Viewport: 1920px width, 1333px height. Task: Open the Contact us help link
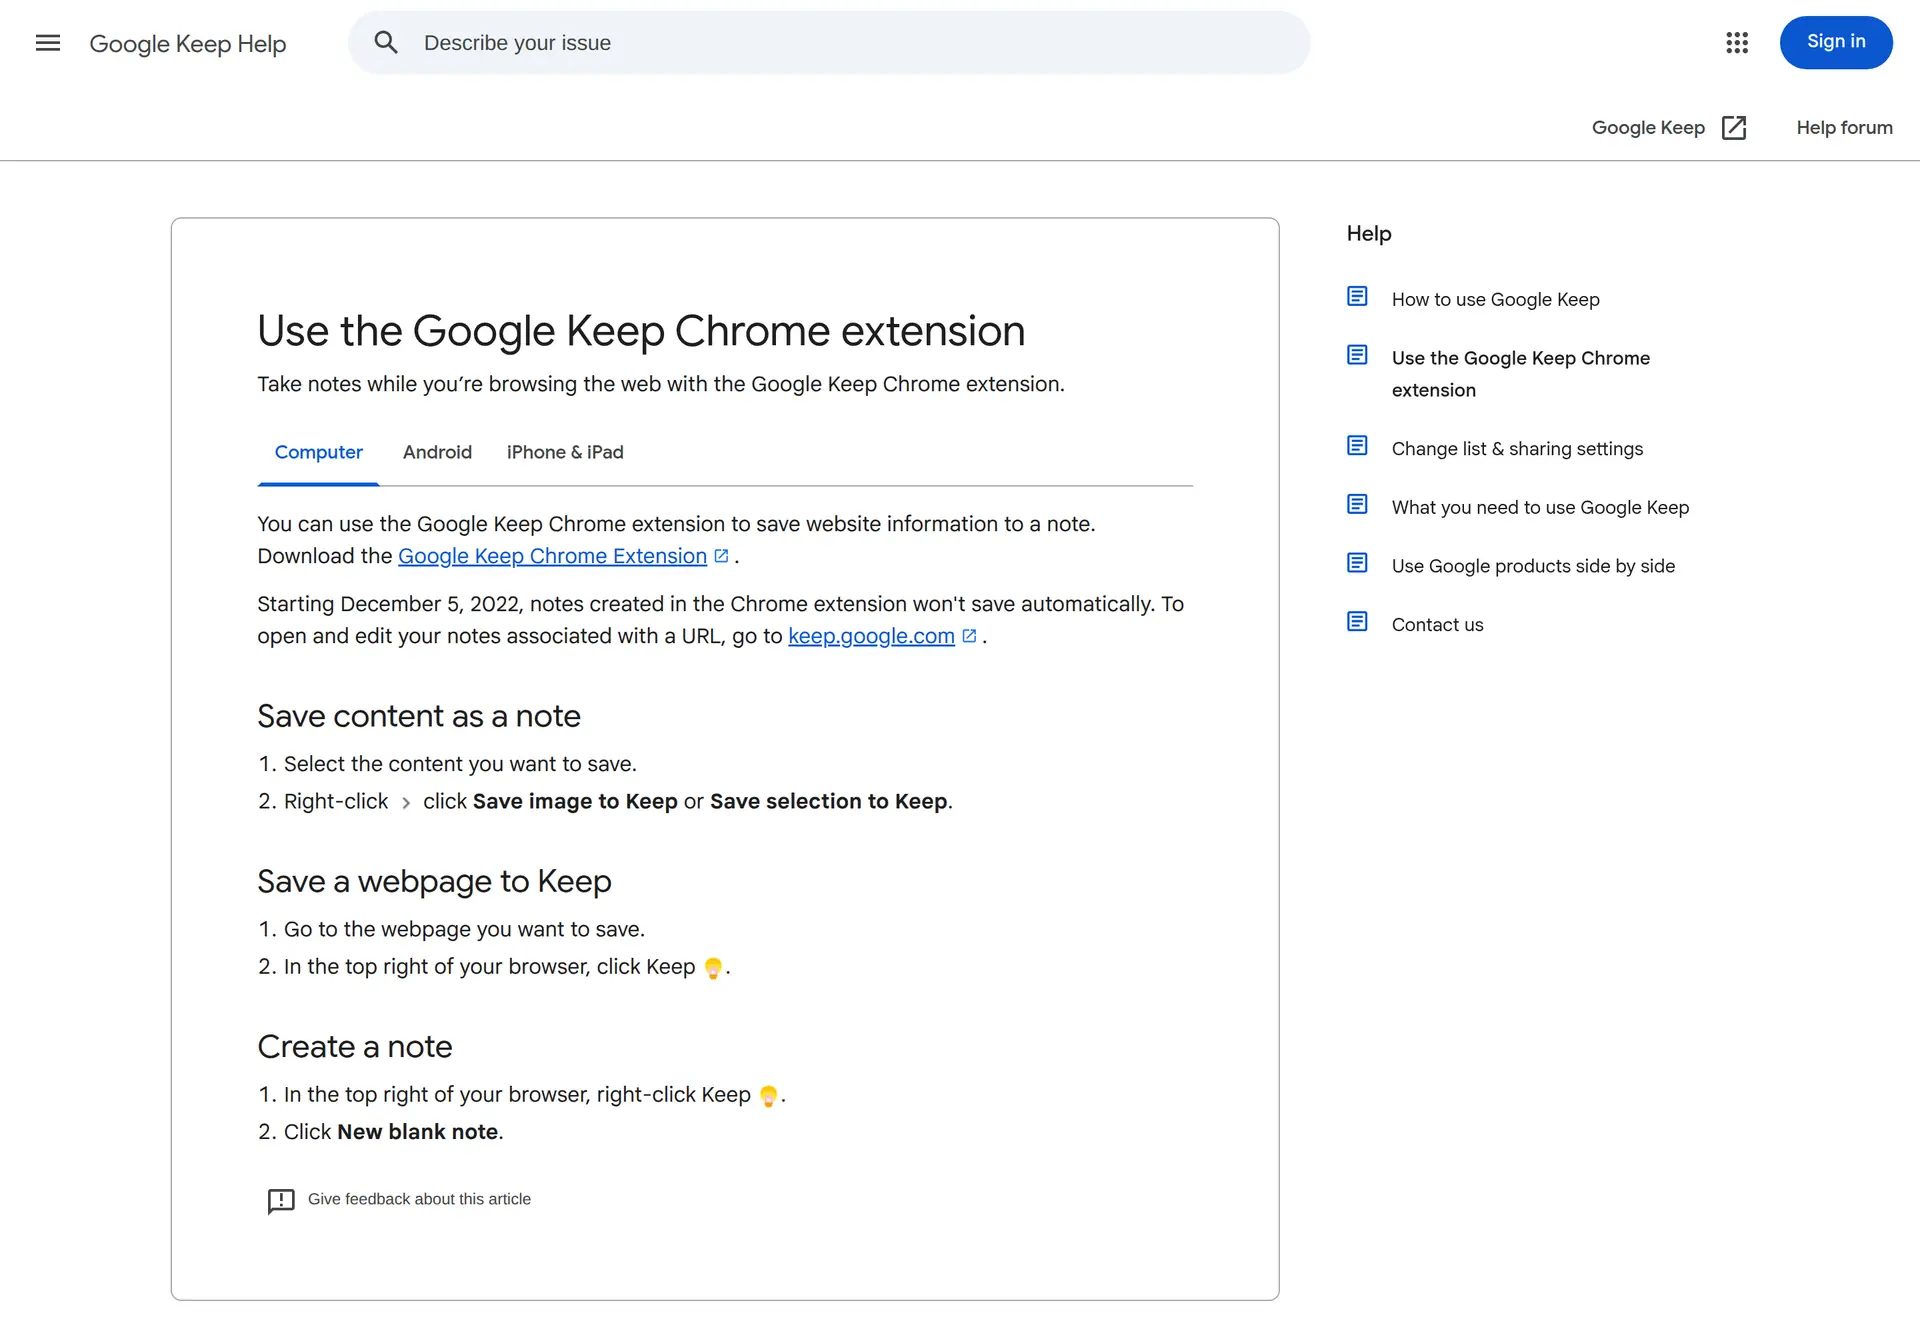pos(1437,625)
